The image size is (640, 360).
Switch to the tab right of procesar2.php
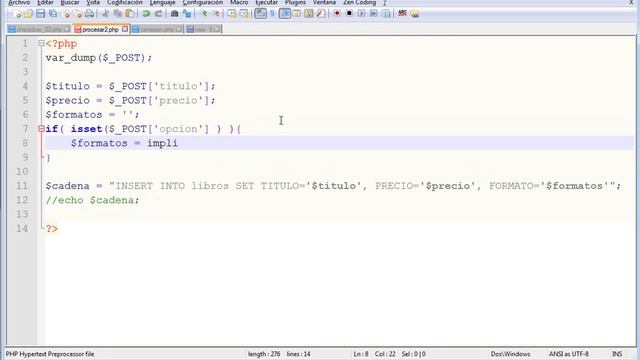coord(157,29)
